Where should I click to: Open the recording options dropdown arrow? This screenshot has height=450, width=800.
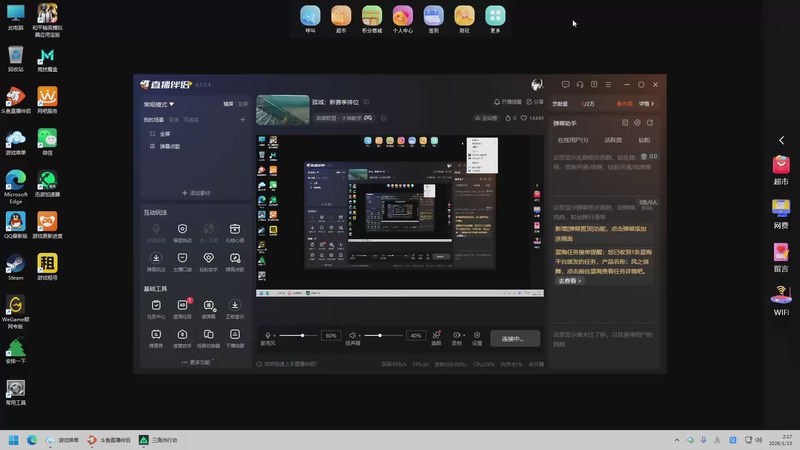[464, 336]
